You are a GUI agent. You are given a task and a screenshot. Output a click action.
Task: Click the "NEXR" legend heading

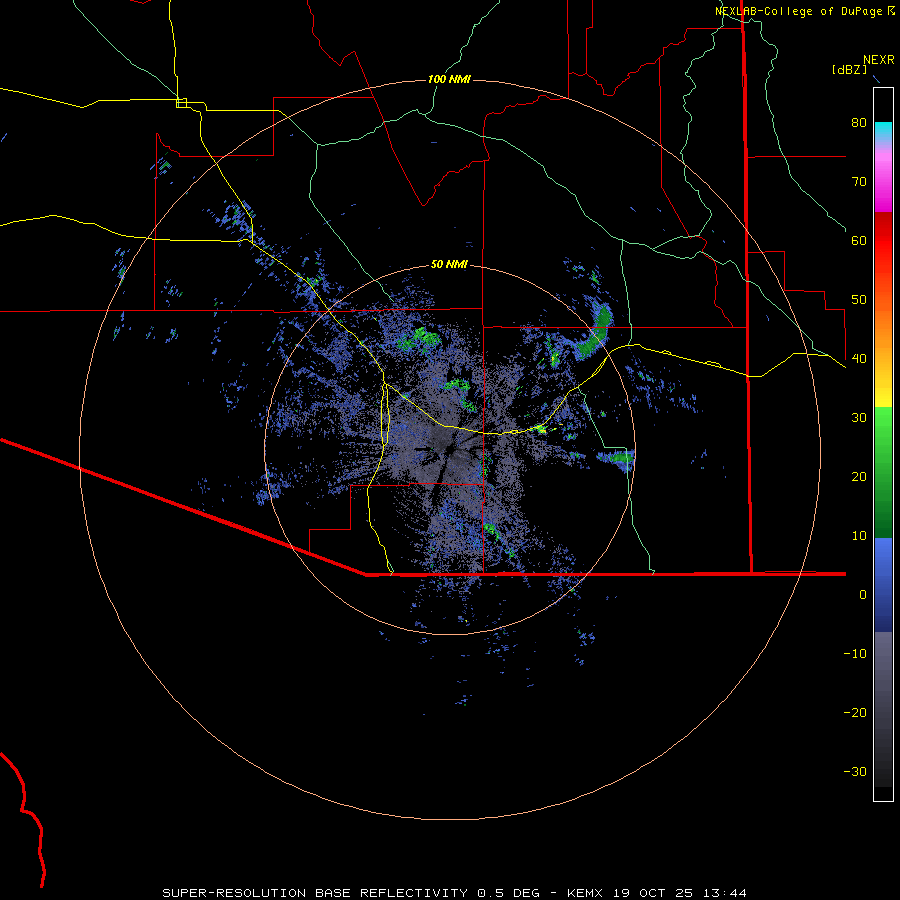(878, 60)
